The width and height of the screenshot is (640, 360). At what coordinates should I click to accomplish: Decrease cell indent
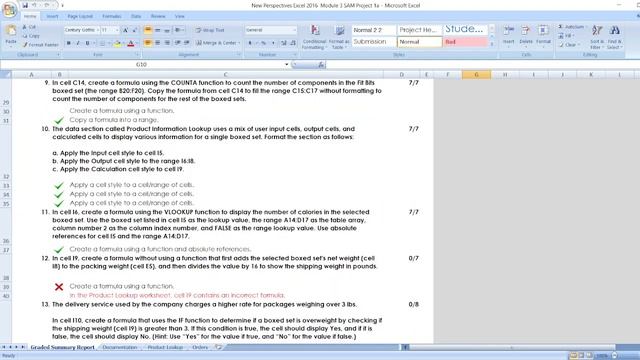tap(178, 43)
